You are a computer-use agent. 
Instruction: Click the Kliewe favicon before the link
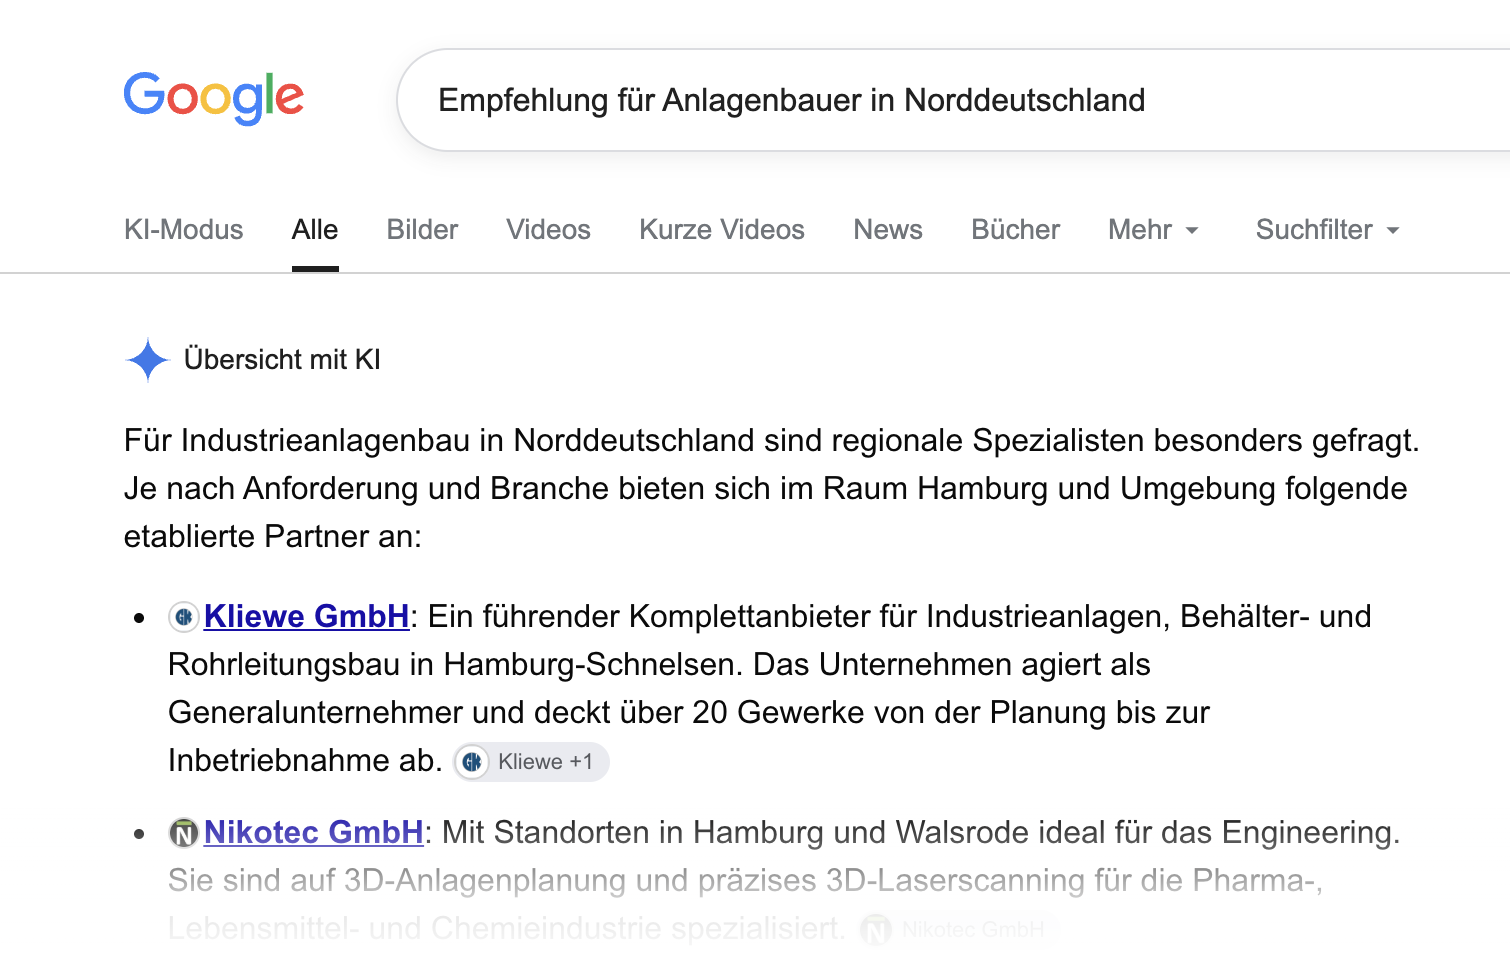[x=184, y=618]
